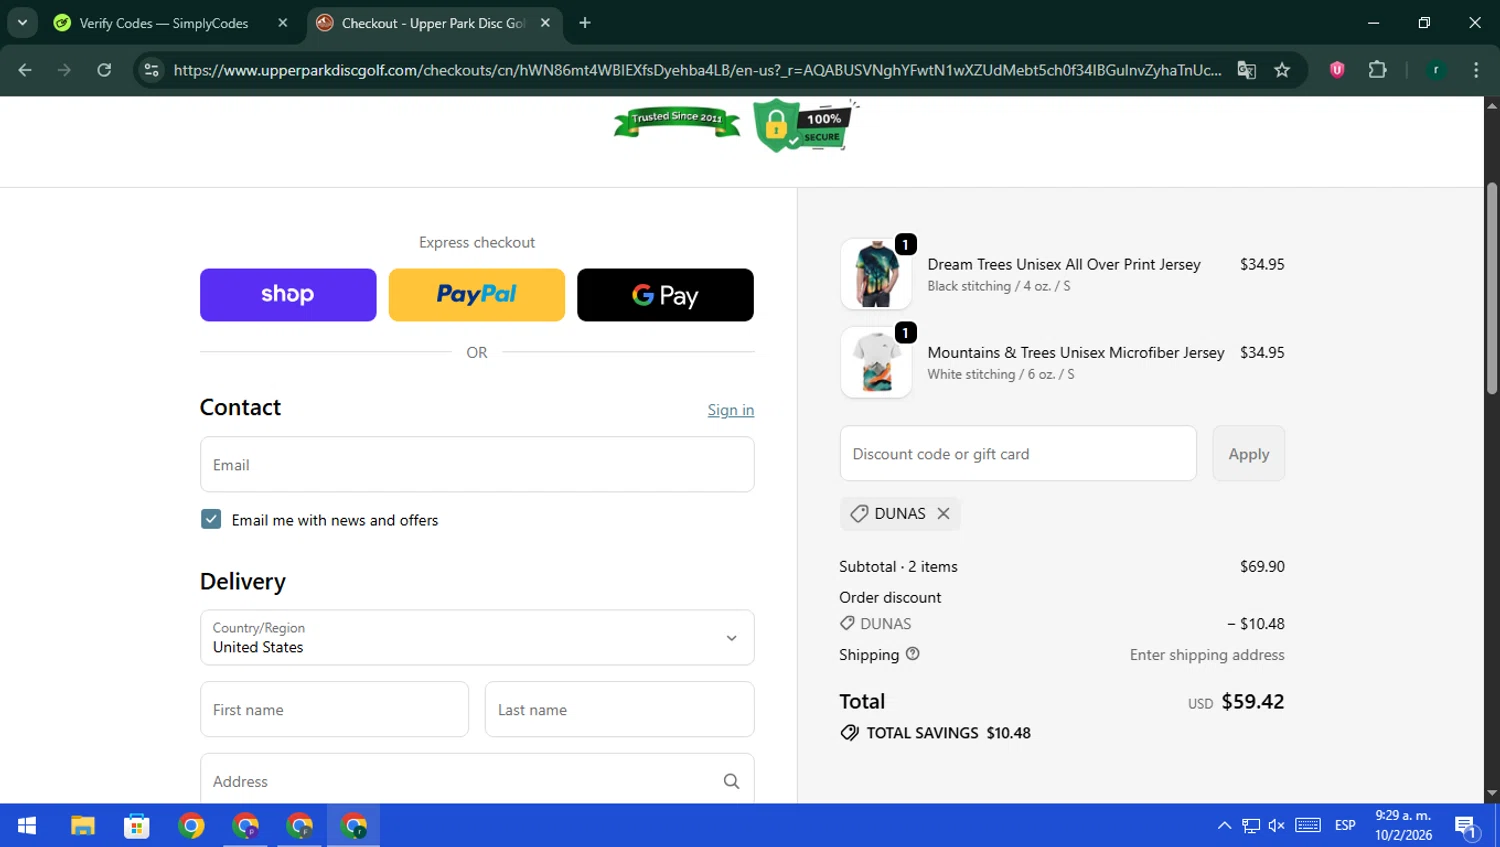Open first Chrome icon in taskbar
This screenshot has height=847, width=1500.
click(191, 825)
